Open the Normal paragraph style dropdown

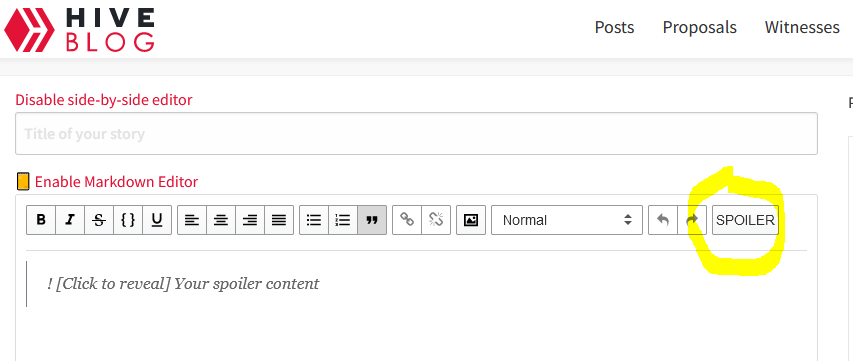click(x=567, y=220)
